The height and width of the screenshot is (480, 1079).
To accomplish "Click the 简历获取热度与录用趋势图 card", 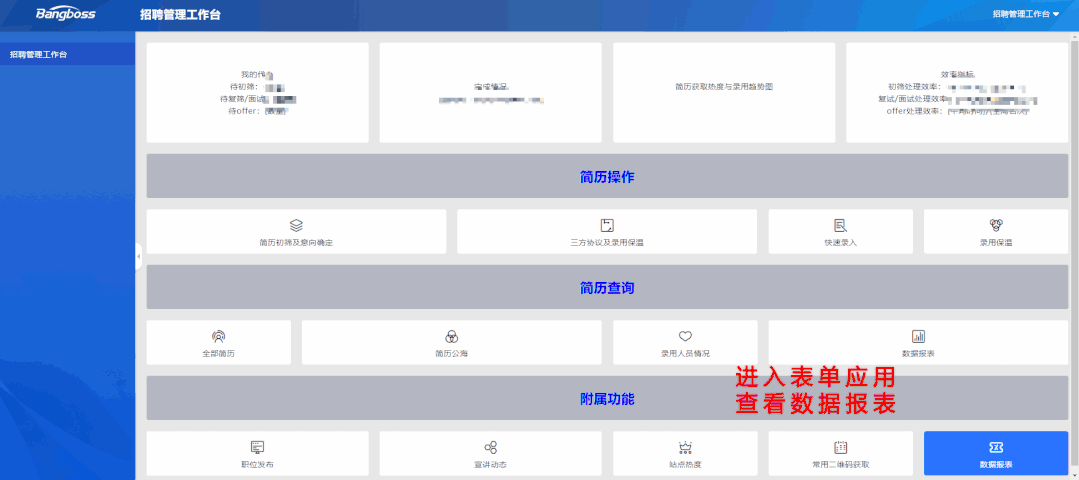I will [723, 92].
